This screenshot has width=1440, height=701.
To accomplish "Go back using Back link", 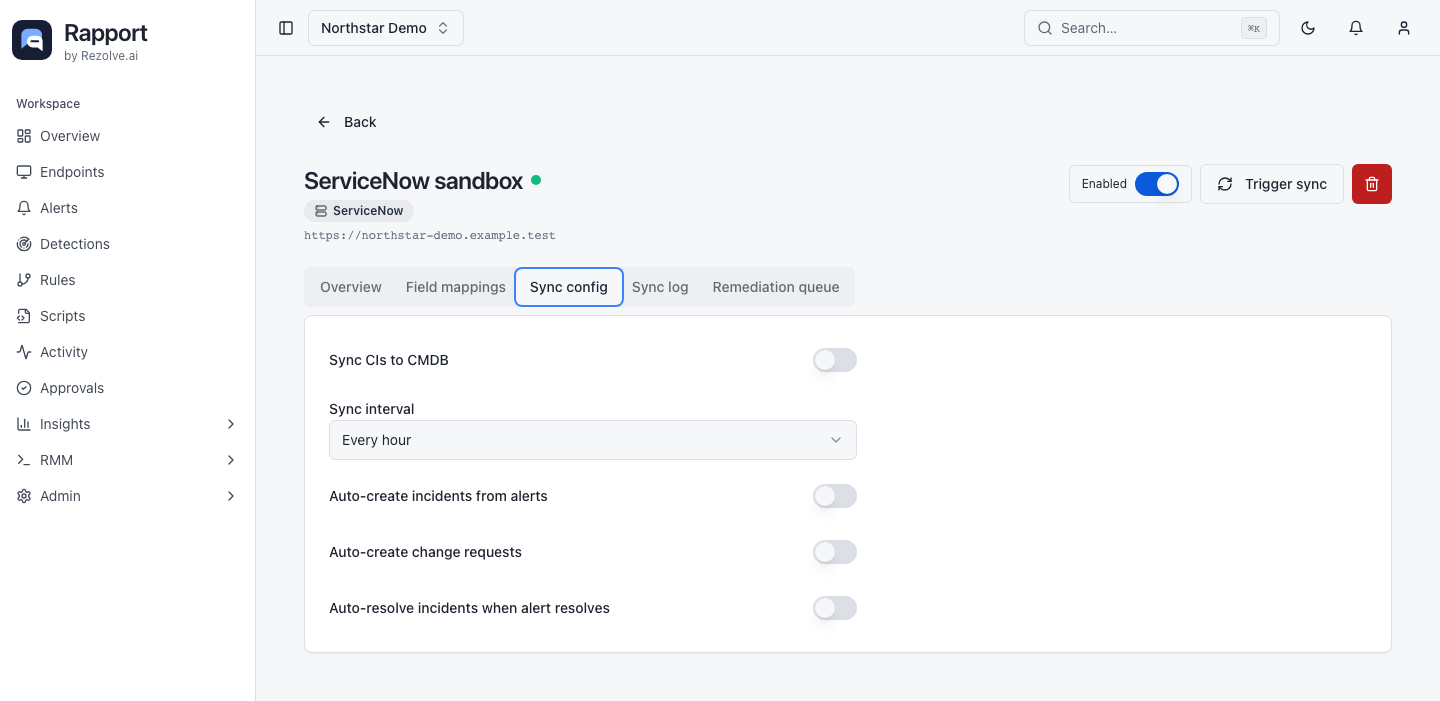I will tap(346, 122).
